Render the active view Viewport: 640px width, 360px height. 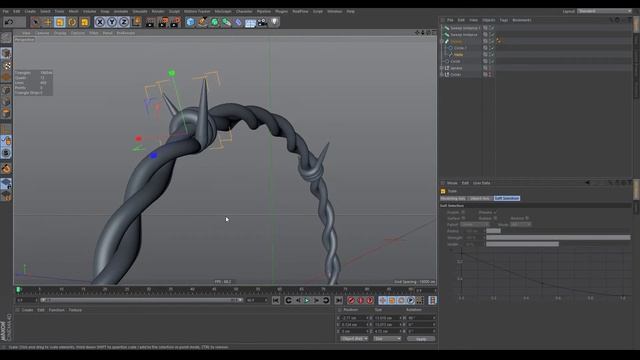pos(150,22)
